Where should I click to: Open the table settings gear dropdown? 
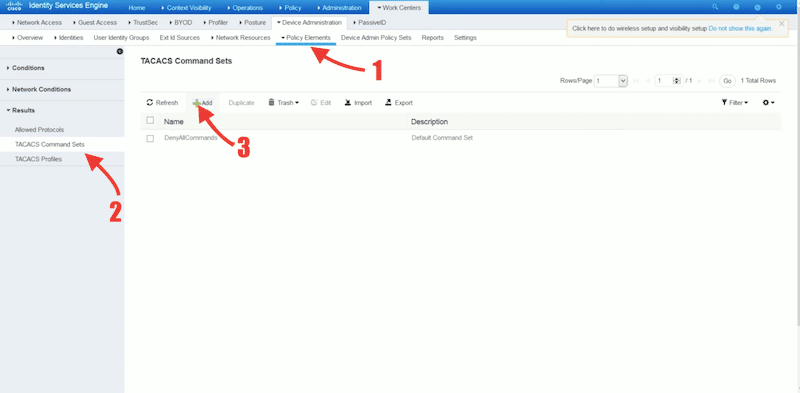click(768, 103)
